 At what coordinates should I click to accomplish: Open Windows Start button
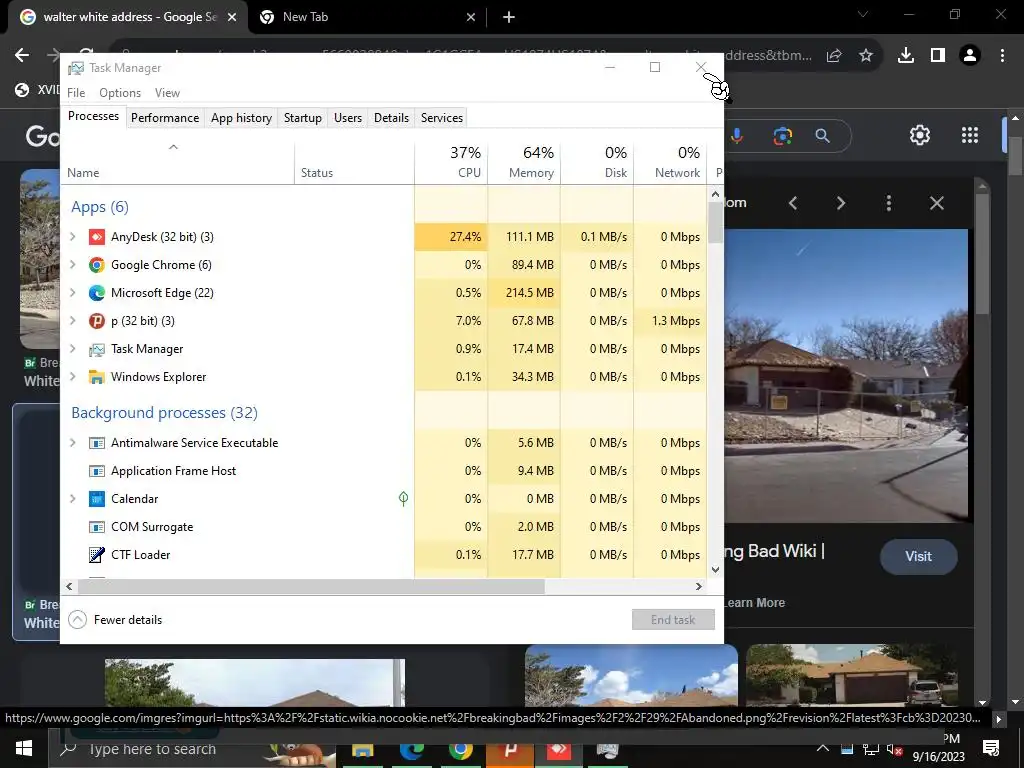pyautogui.click(x=24, y=748)
